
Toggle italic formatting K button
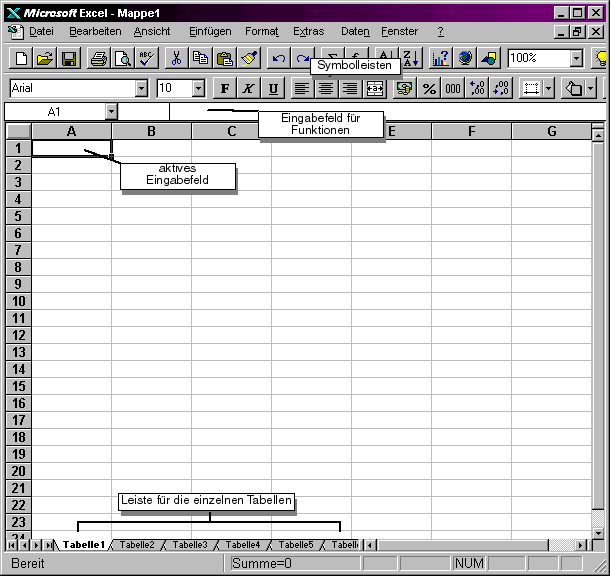tap(249, 89)
